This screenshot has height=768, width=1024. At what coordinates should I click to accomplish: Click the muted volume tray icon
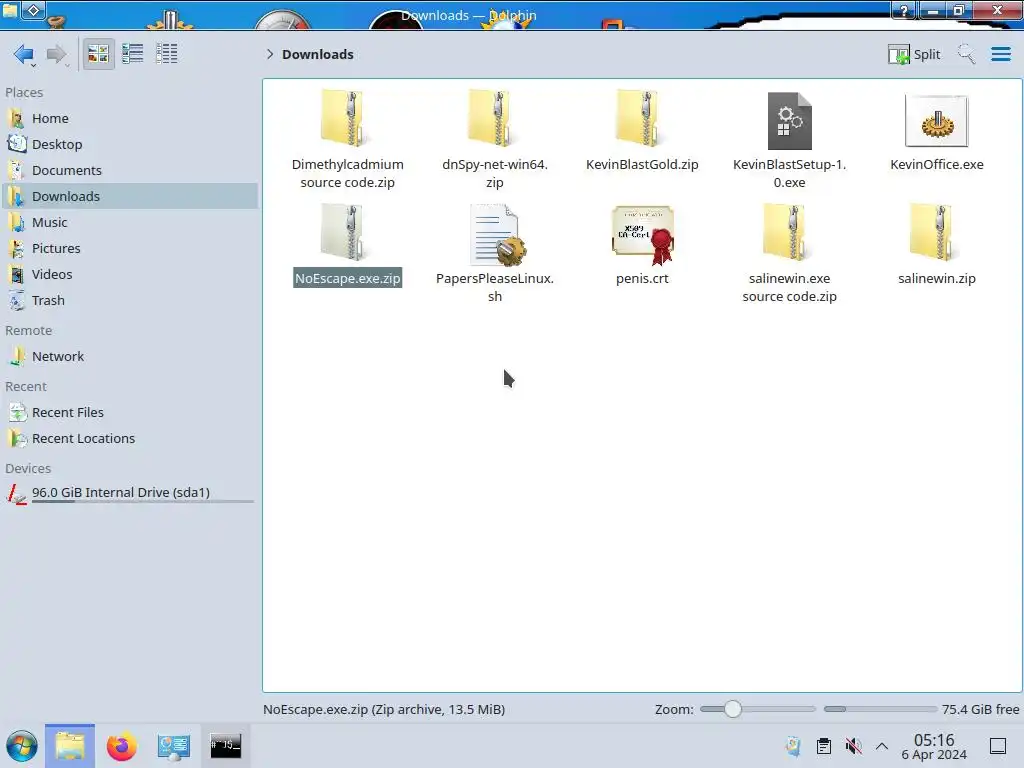click(853, 746)
